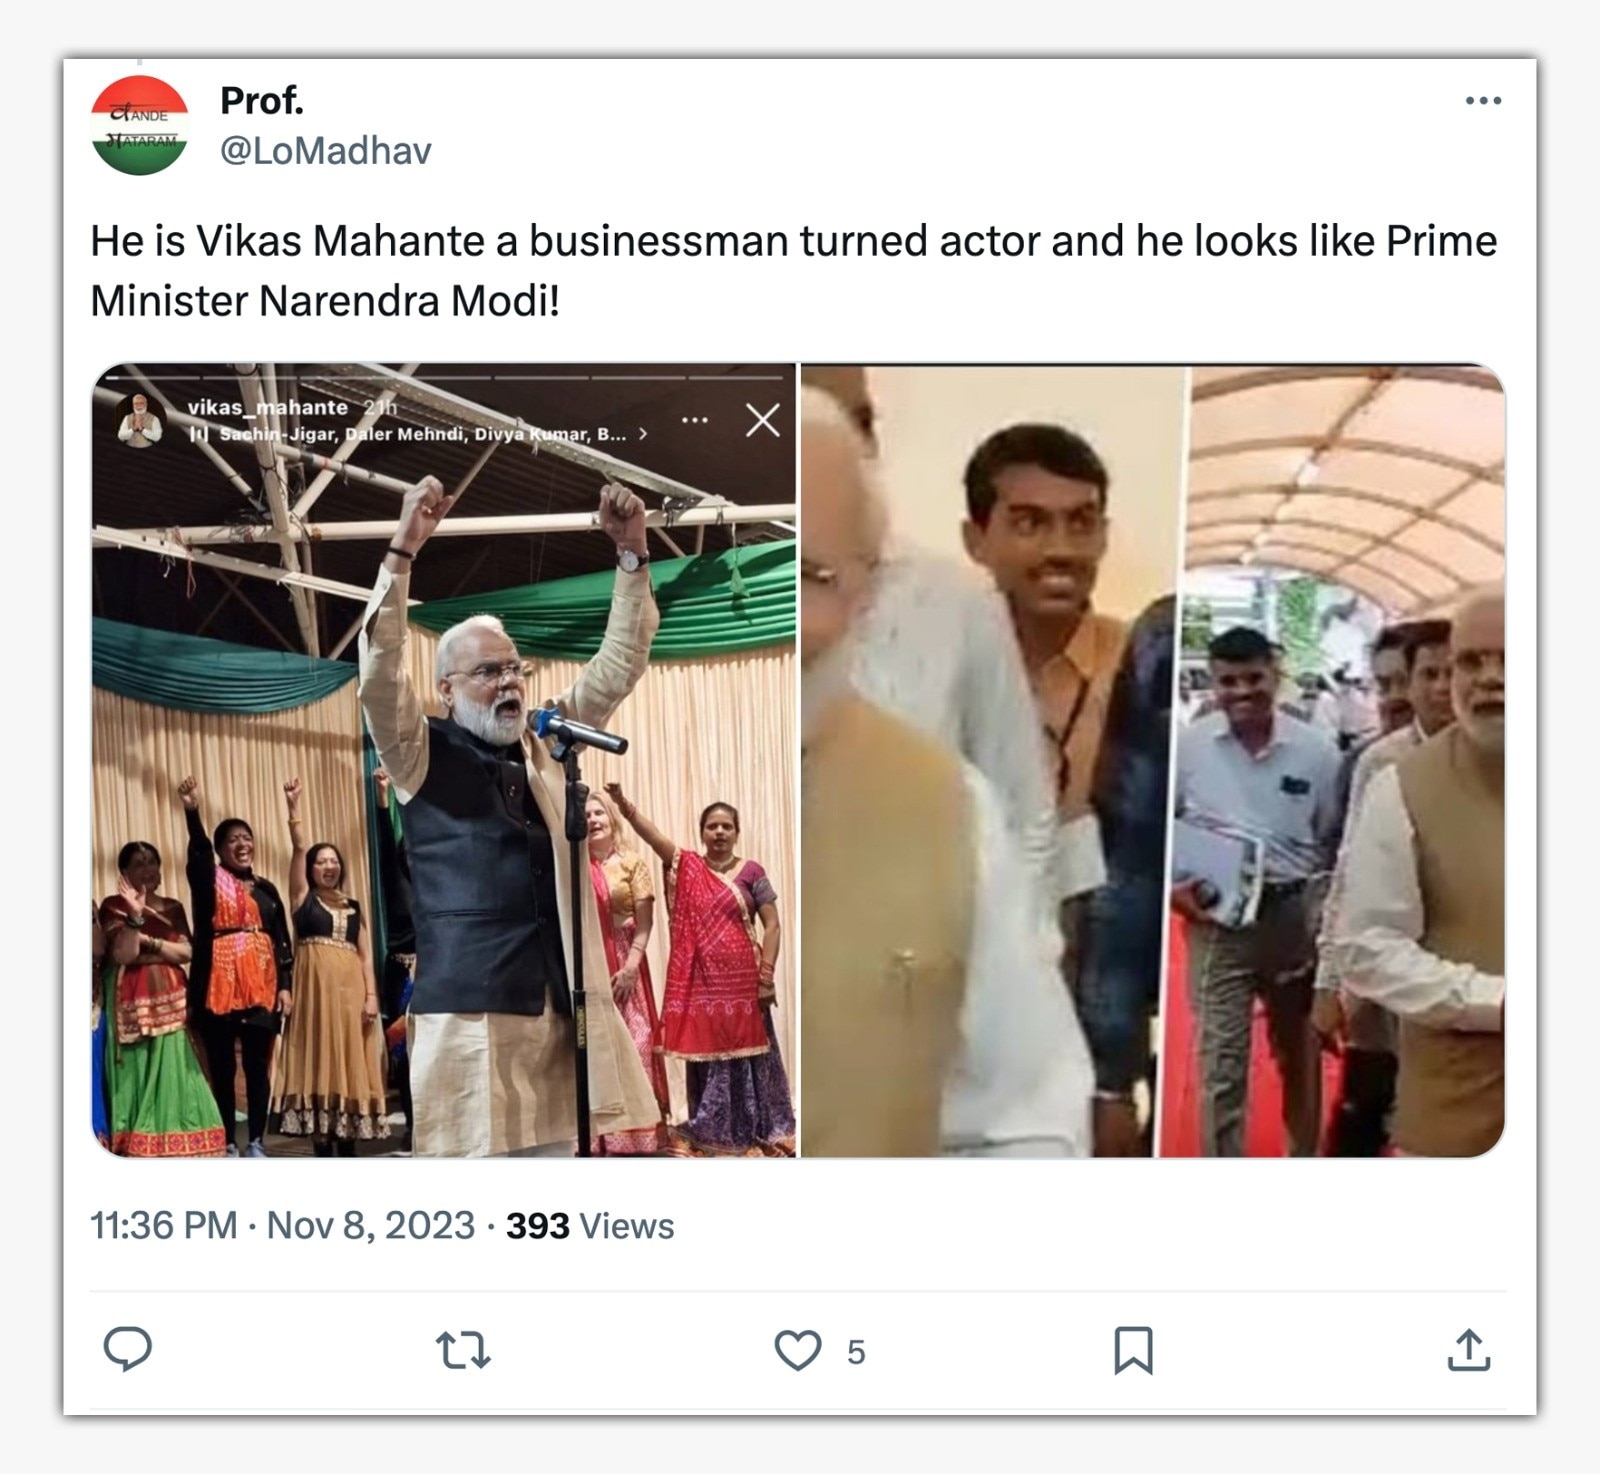Image resolution: width=1600 pixels, height=1474 pixels.
Task: Tap the vikas_mahante story username
Action: tap(268, 407)
